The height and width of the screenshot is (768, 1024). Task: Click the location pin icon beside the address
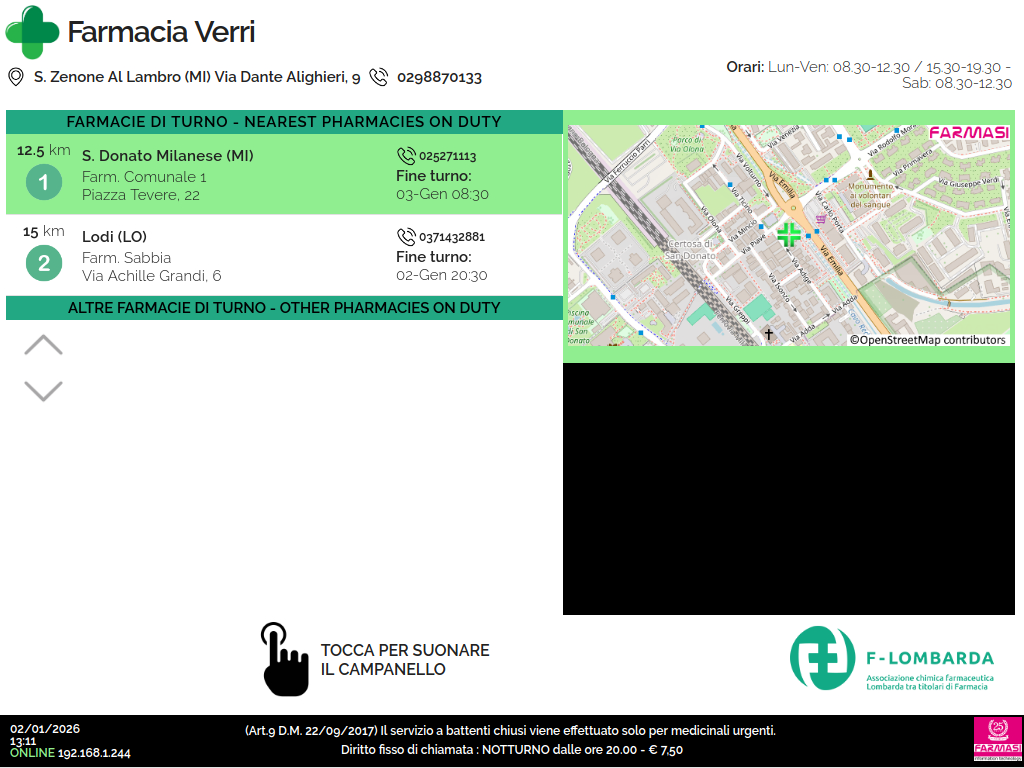coord(16,77)
